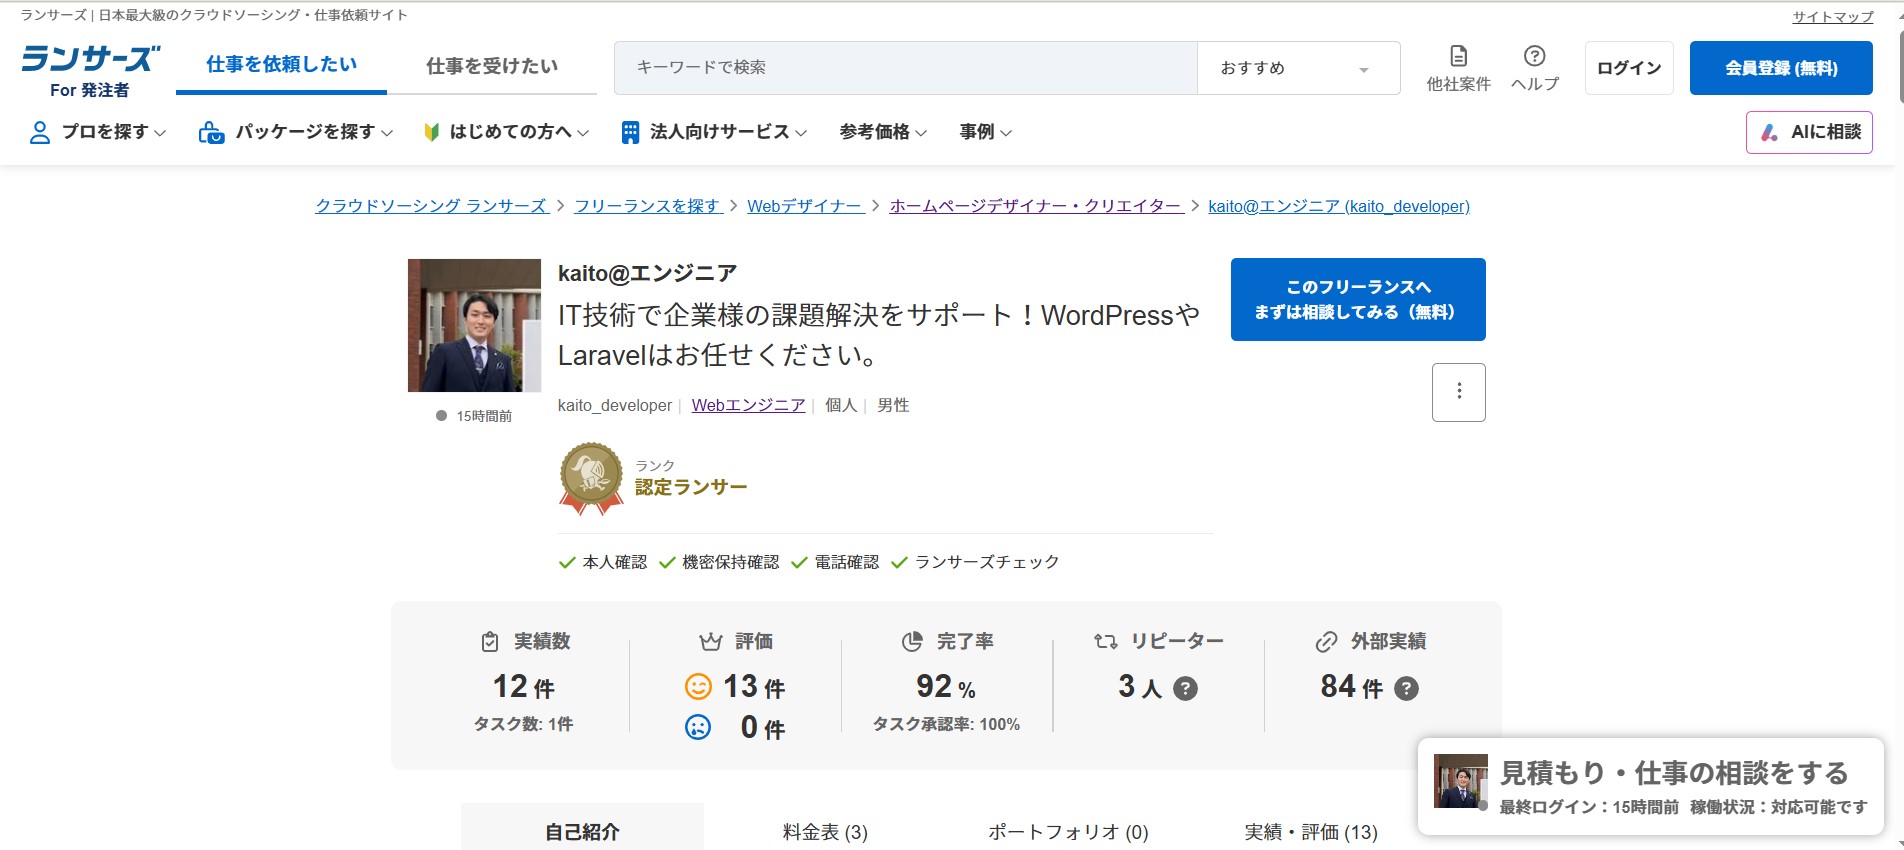The width and height of the screenshot is (1904, 850).
Task: Expand the 参考価格 menu
Action: tap(884, 132)
